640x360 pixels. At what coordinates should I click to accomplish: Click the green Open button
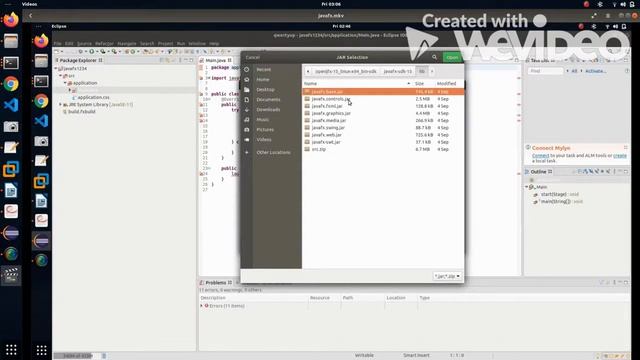(x=452, y=57)
